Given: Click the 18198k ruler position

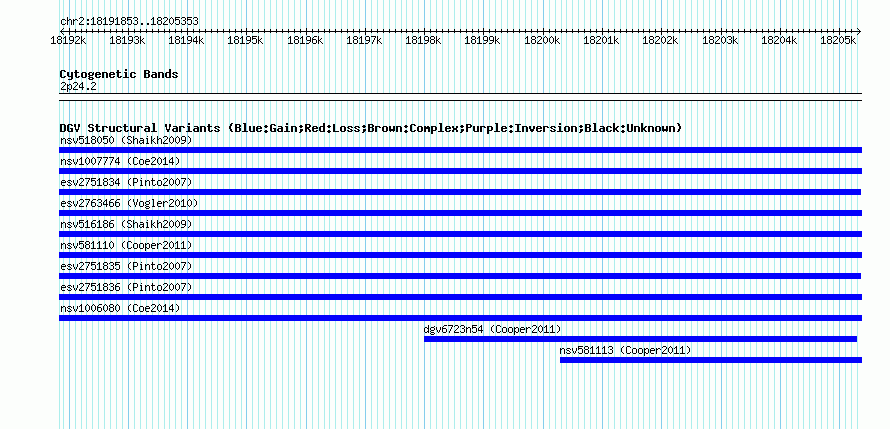Looking at the screenshot, I should tap(423, 40).
